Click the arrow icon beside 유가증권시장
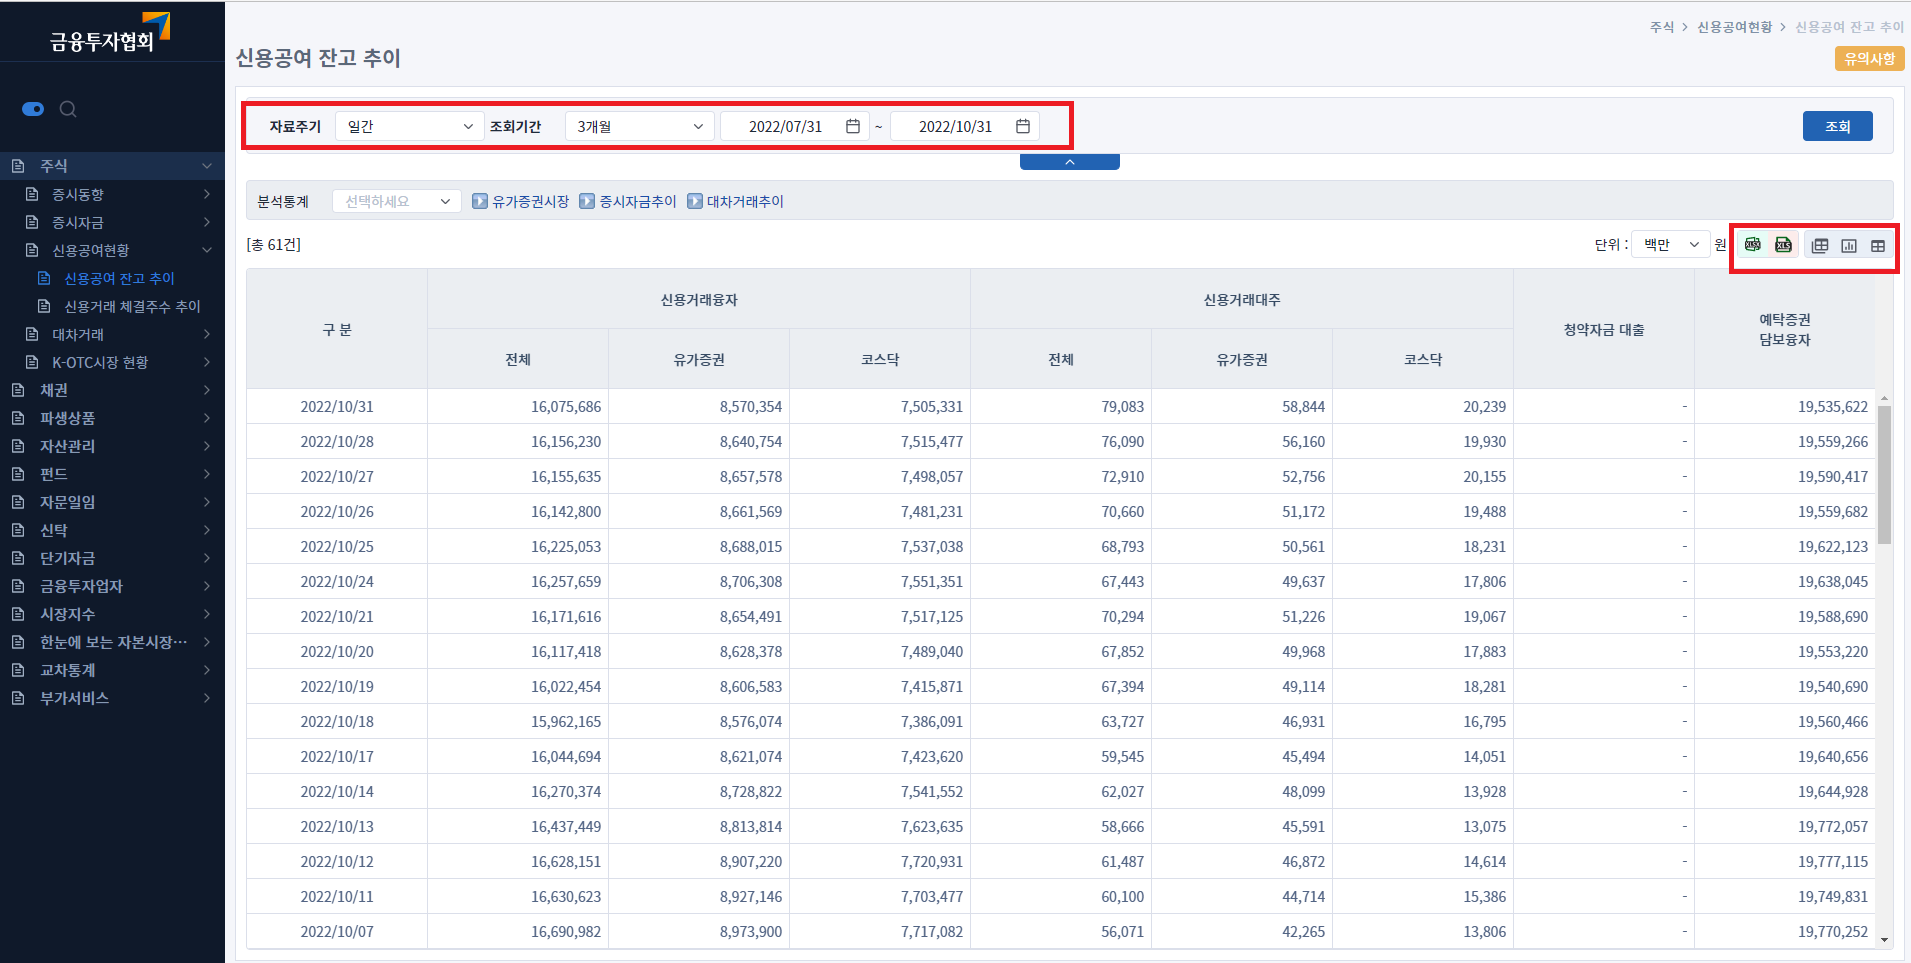This screenshot has height=963, width=1911. click(480, 201)
